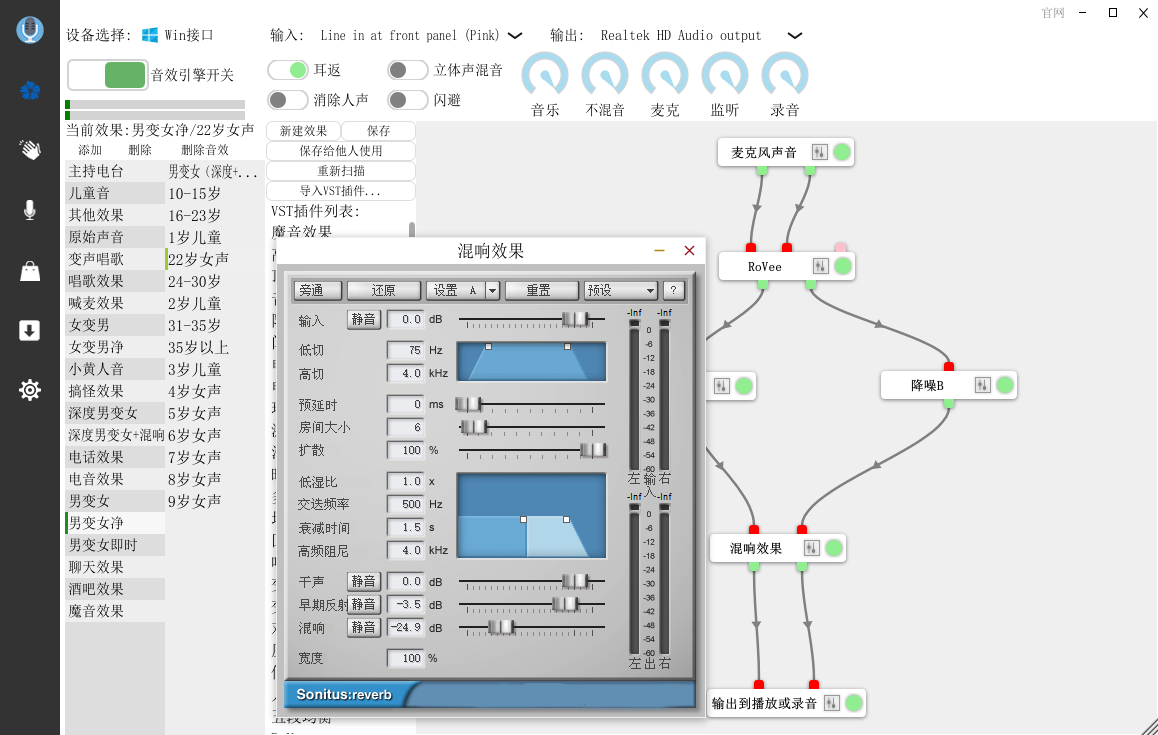The height and width of the screenshot is (735, 1158).
Task: Click the 房间大小 slider handle
Action: (474, 427)
